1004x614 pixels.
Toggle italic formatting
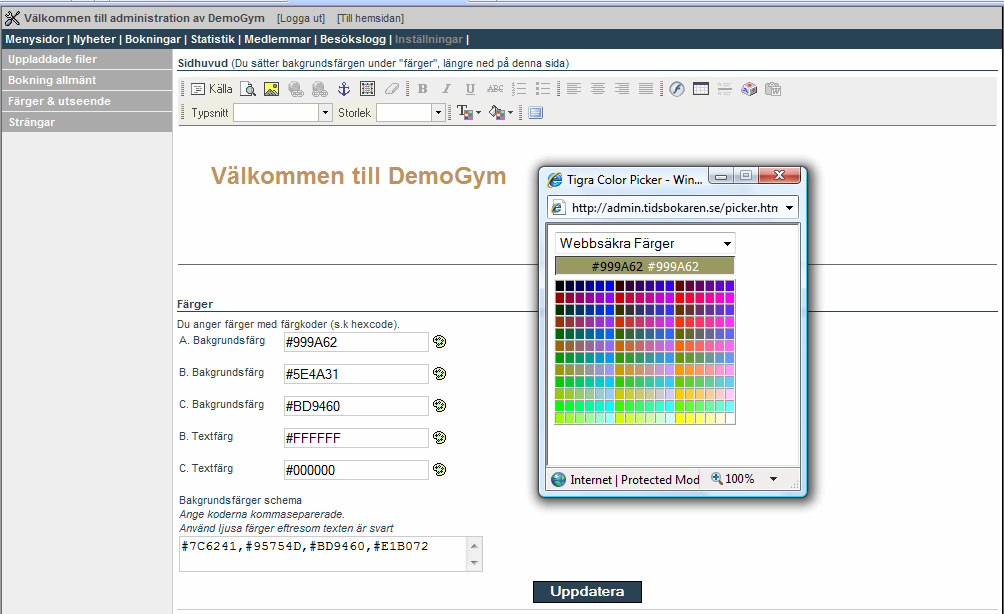(446, 89)
